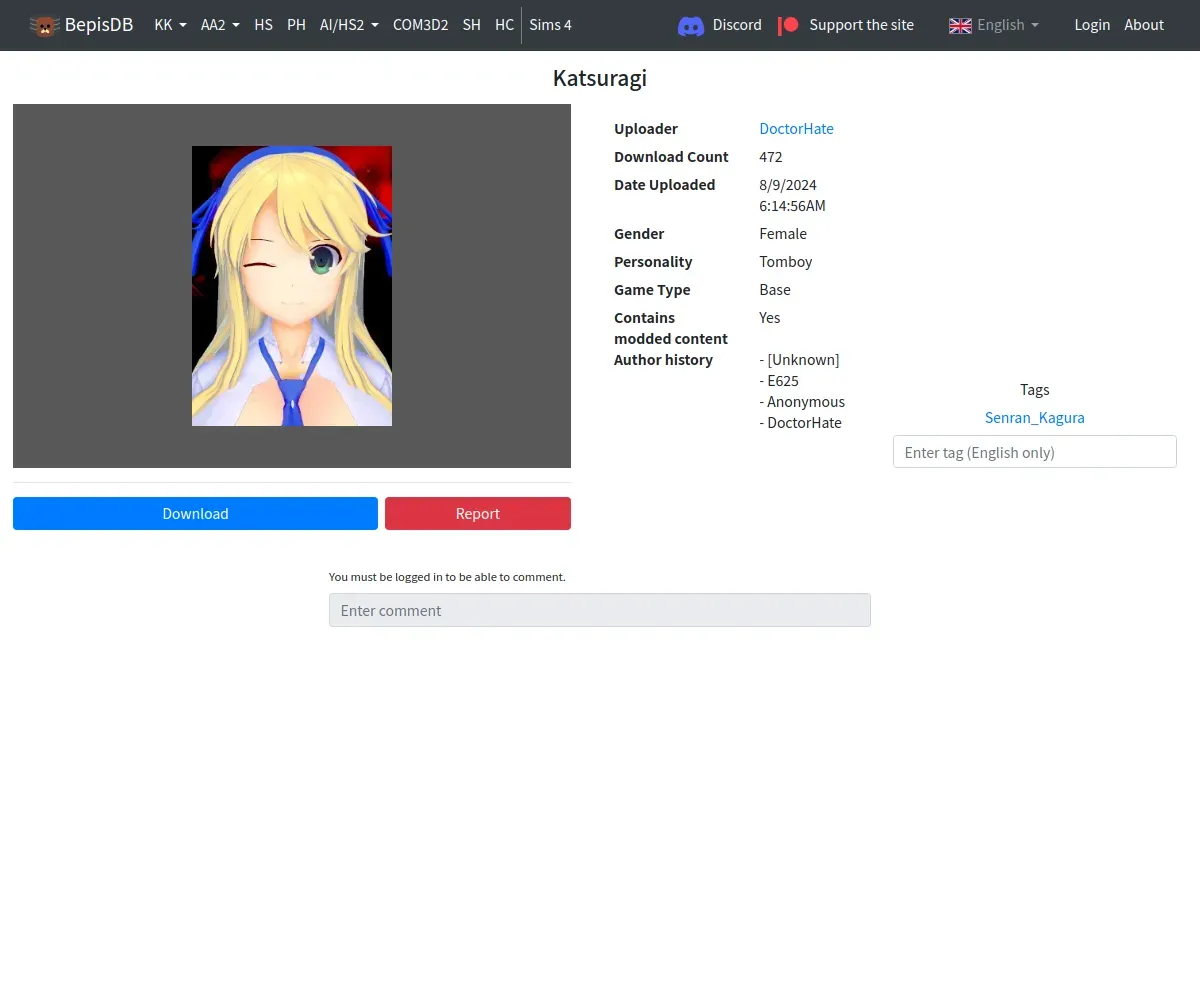This screenshot has height=1000, width=1200.
Task: Click the Senran_Kagura tag
Action: point(1034,418)
